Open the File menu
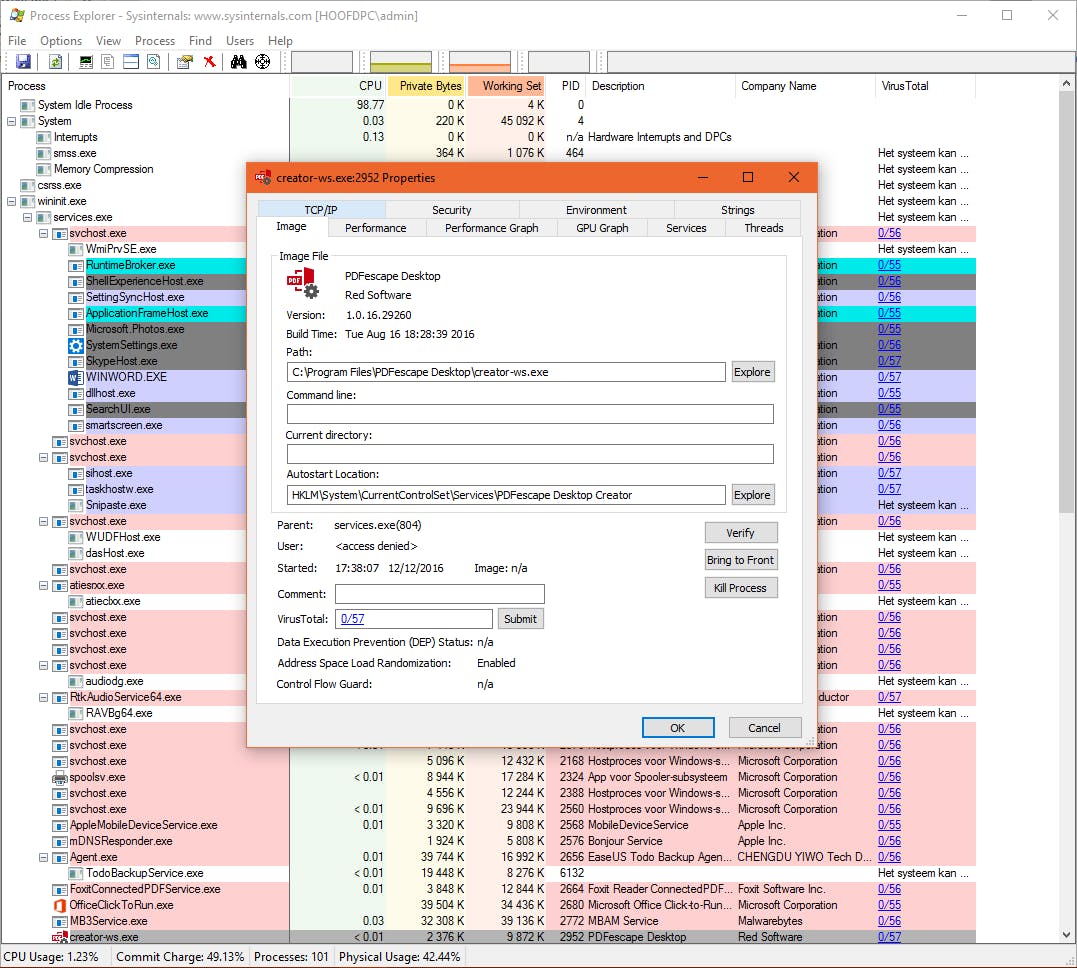This screenshot has height=968, width=1077. point(17,41)
